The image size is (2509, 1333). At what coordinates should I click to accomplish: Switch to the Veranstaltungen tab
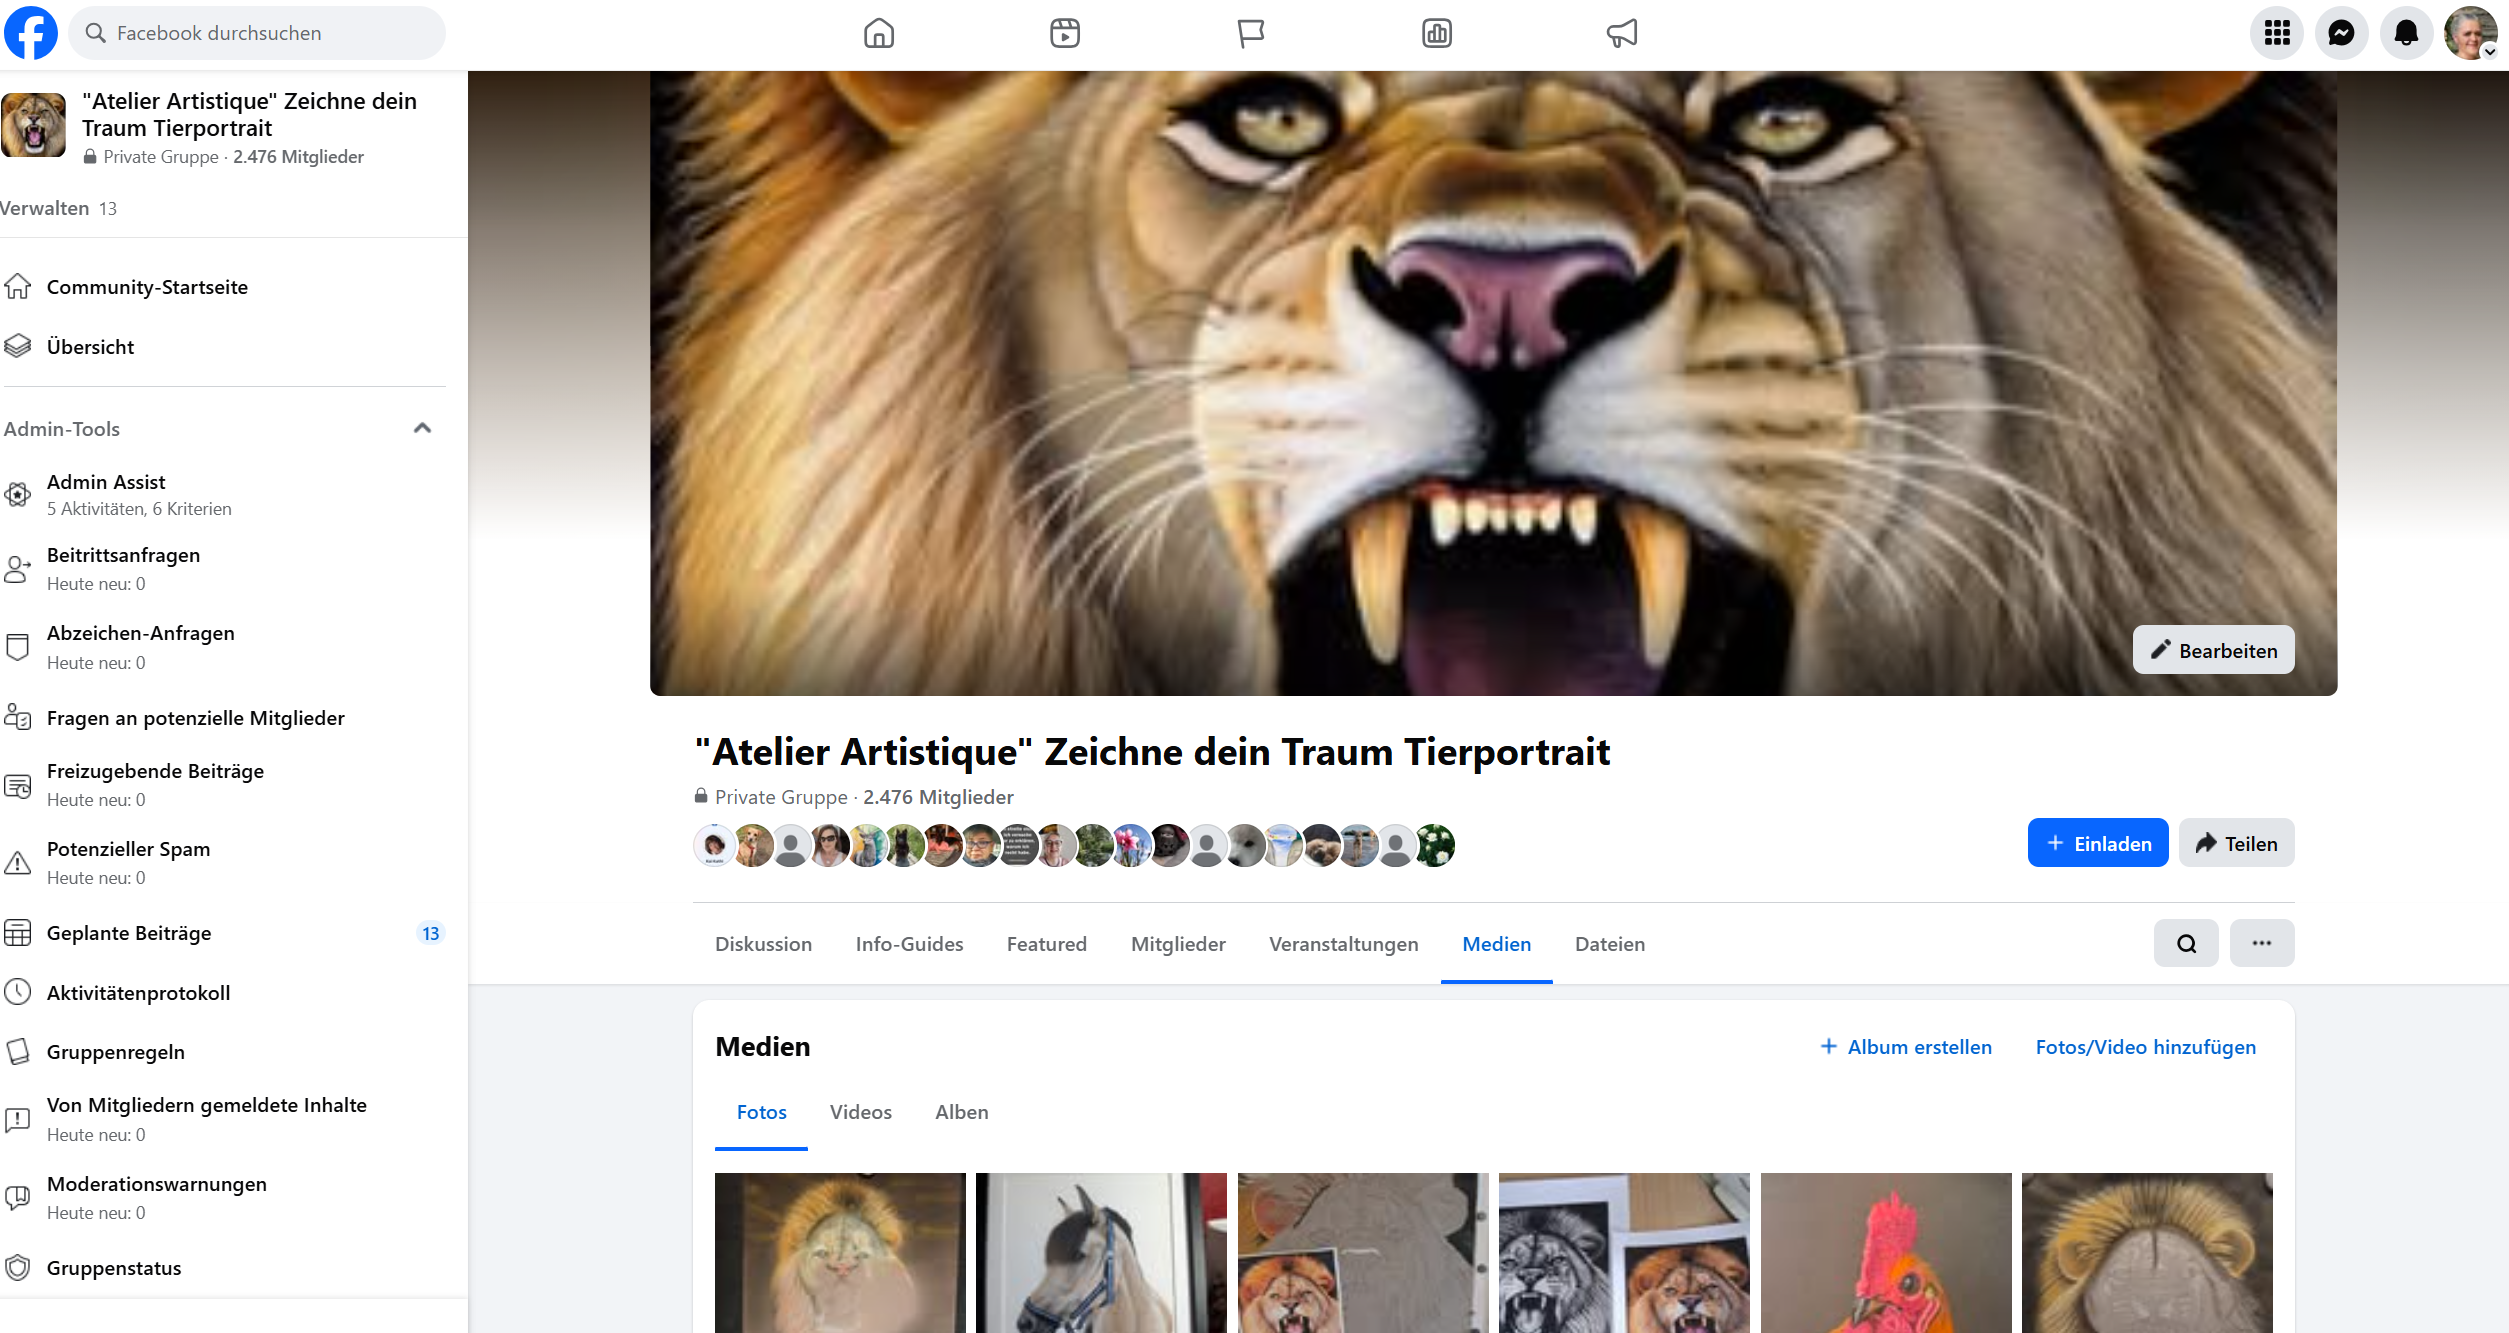point(1343,944)
